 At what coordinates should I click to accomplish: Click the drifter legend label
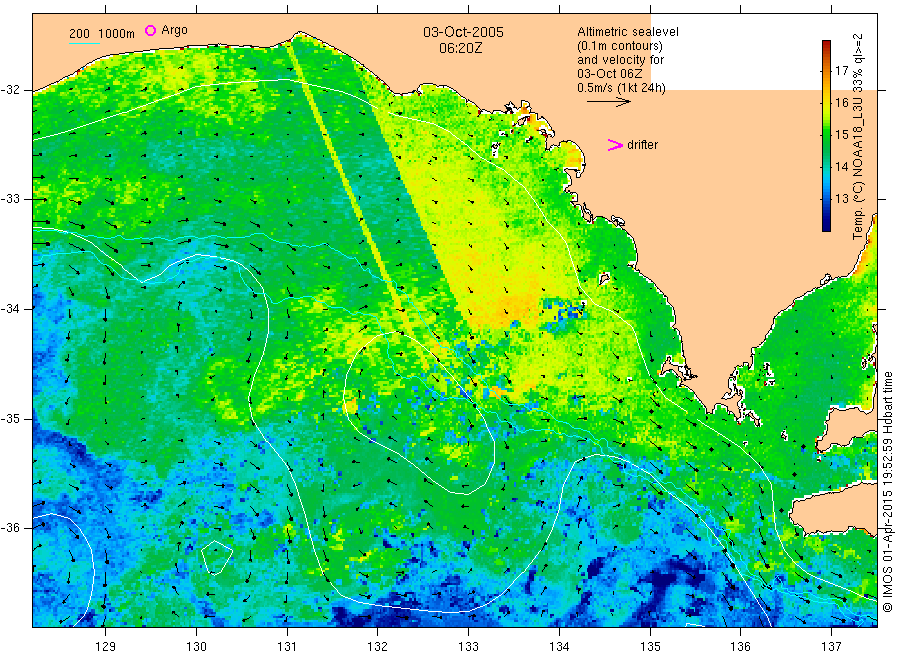(x=642, y=145)
